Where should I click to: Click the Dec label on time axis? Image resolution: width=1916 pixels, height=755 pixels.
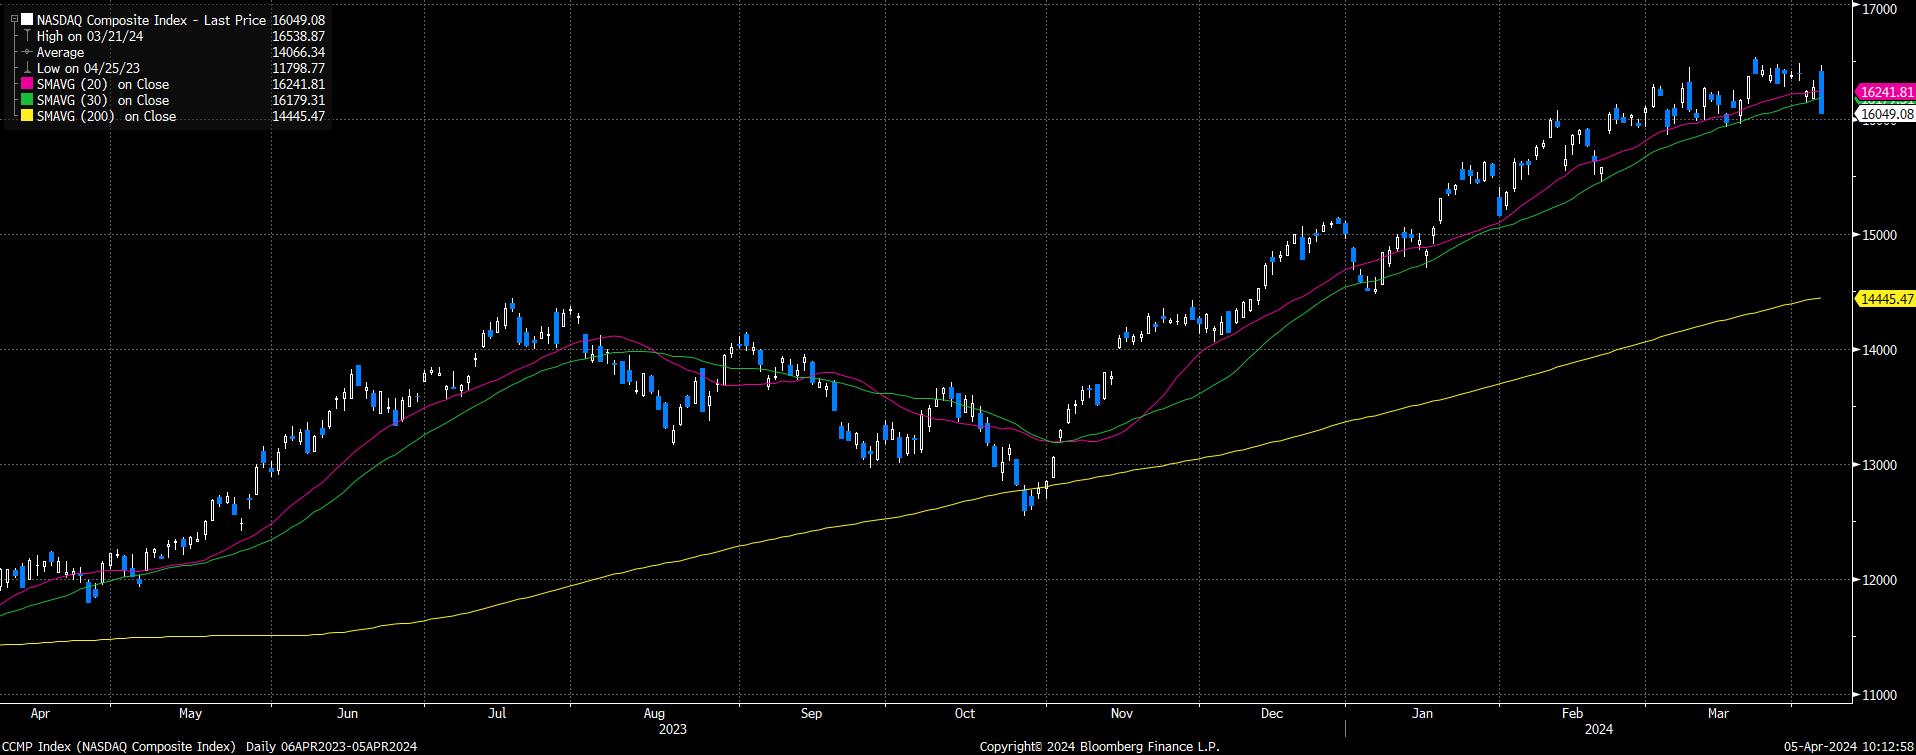click(1272, 714)
